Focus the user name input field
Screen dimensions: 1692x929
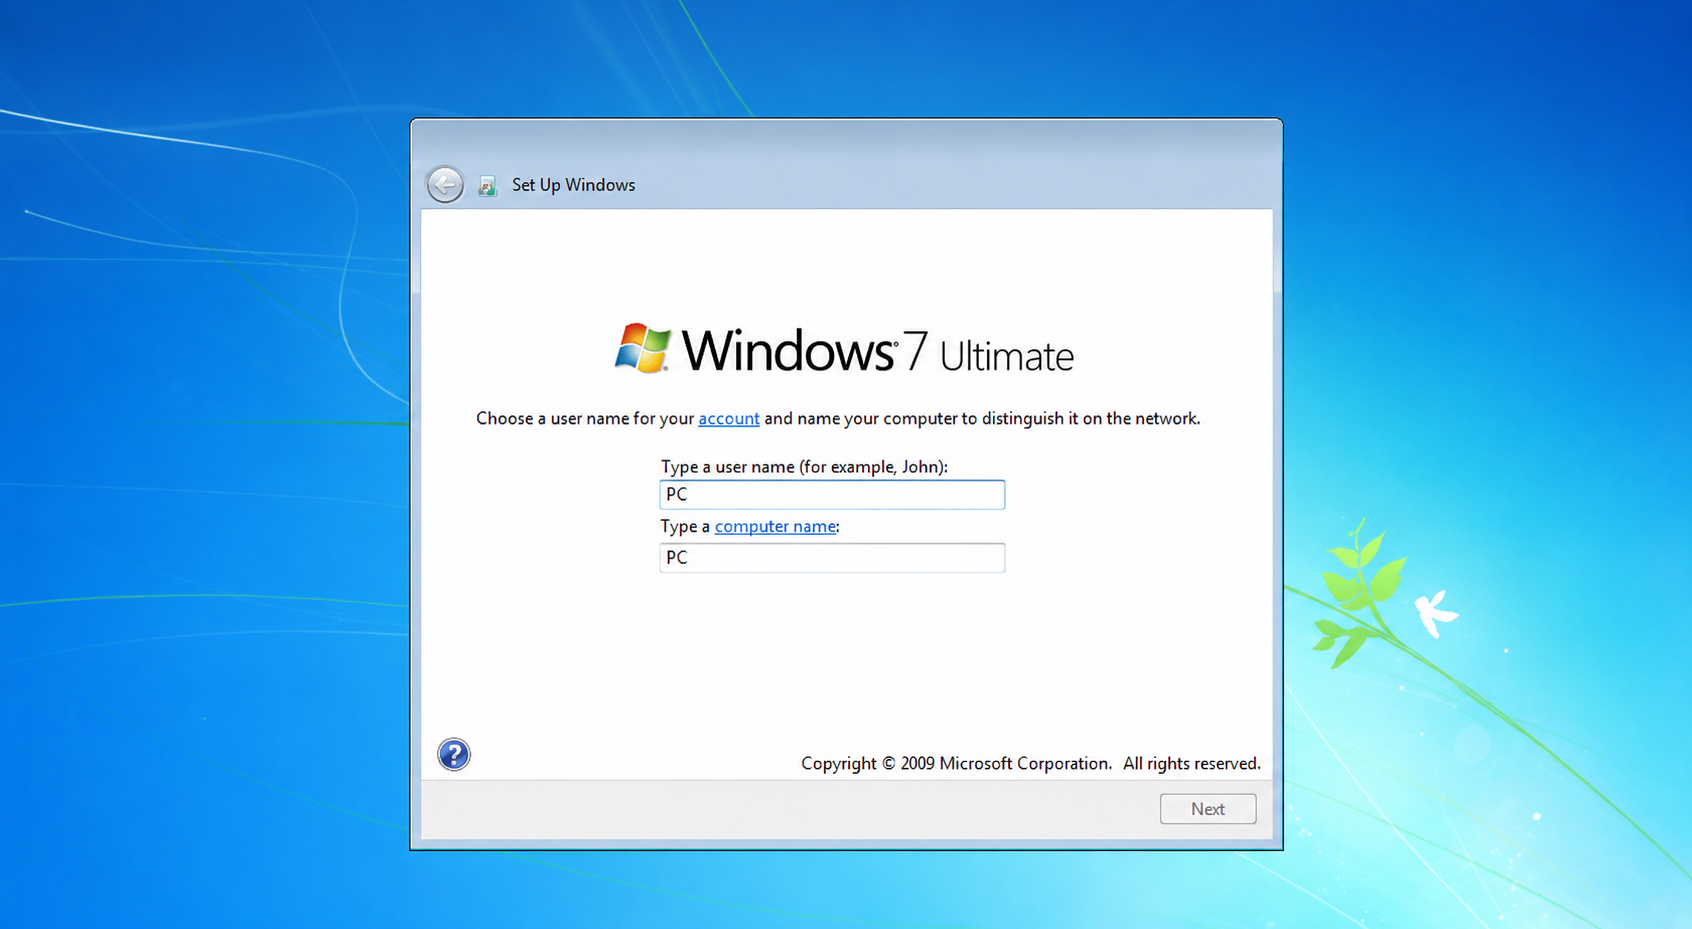pos(832,494)
